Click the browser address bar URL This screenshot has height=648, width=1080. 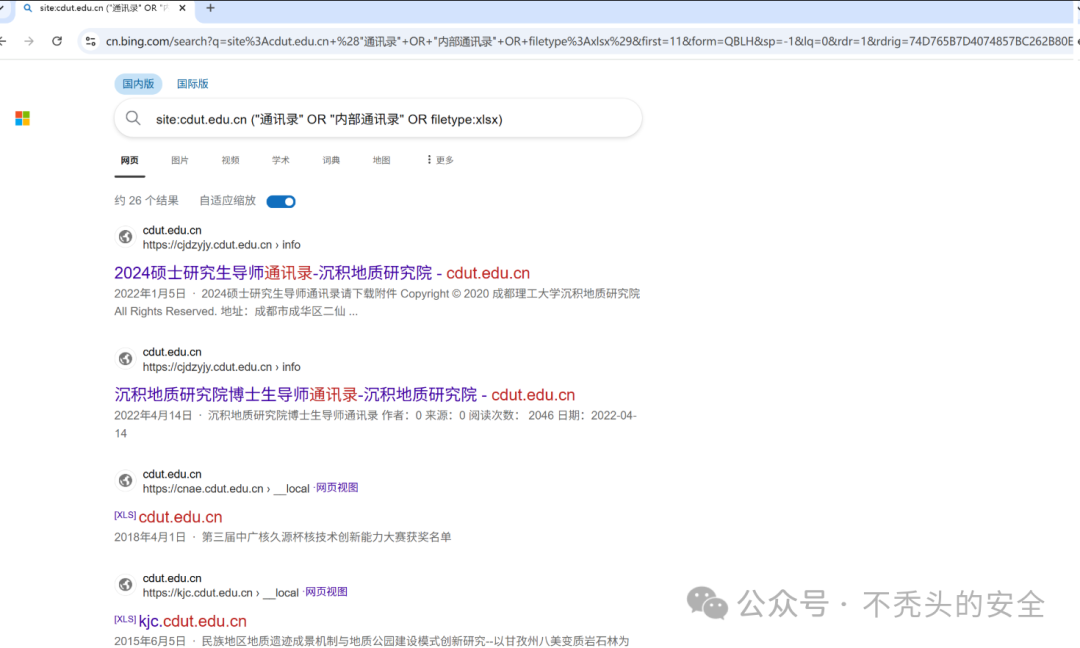589,41
